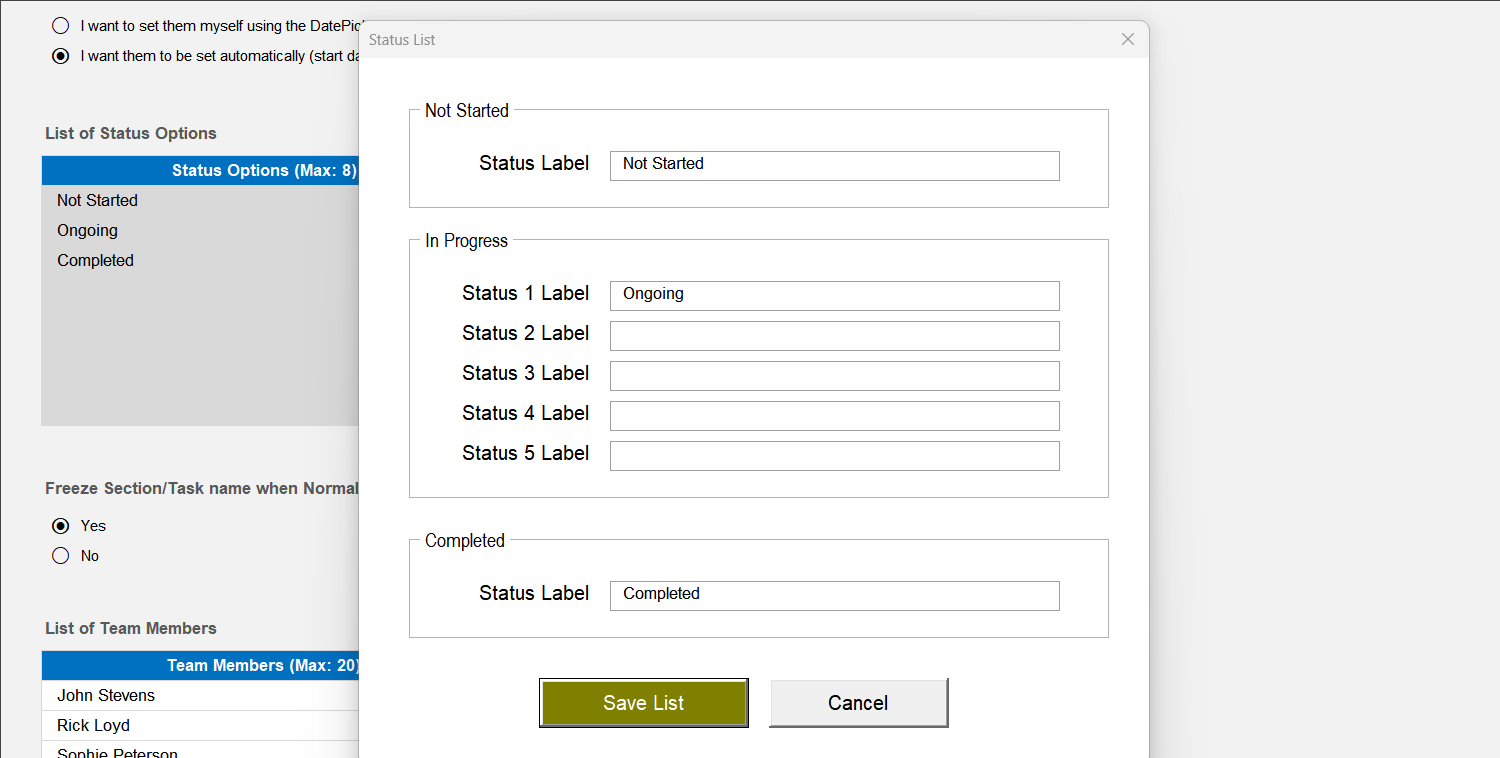Click the Not Started status label input field
This screenshot has width=1500, height=758.
834,165
